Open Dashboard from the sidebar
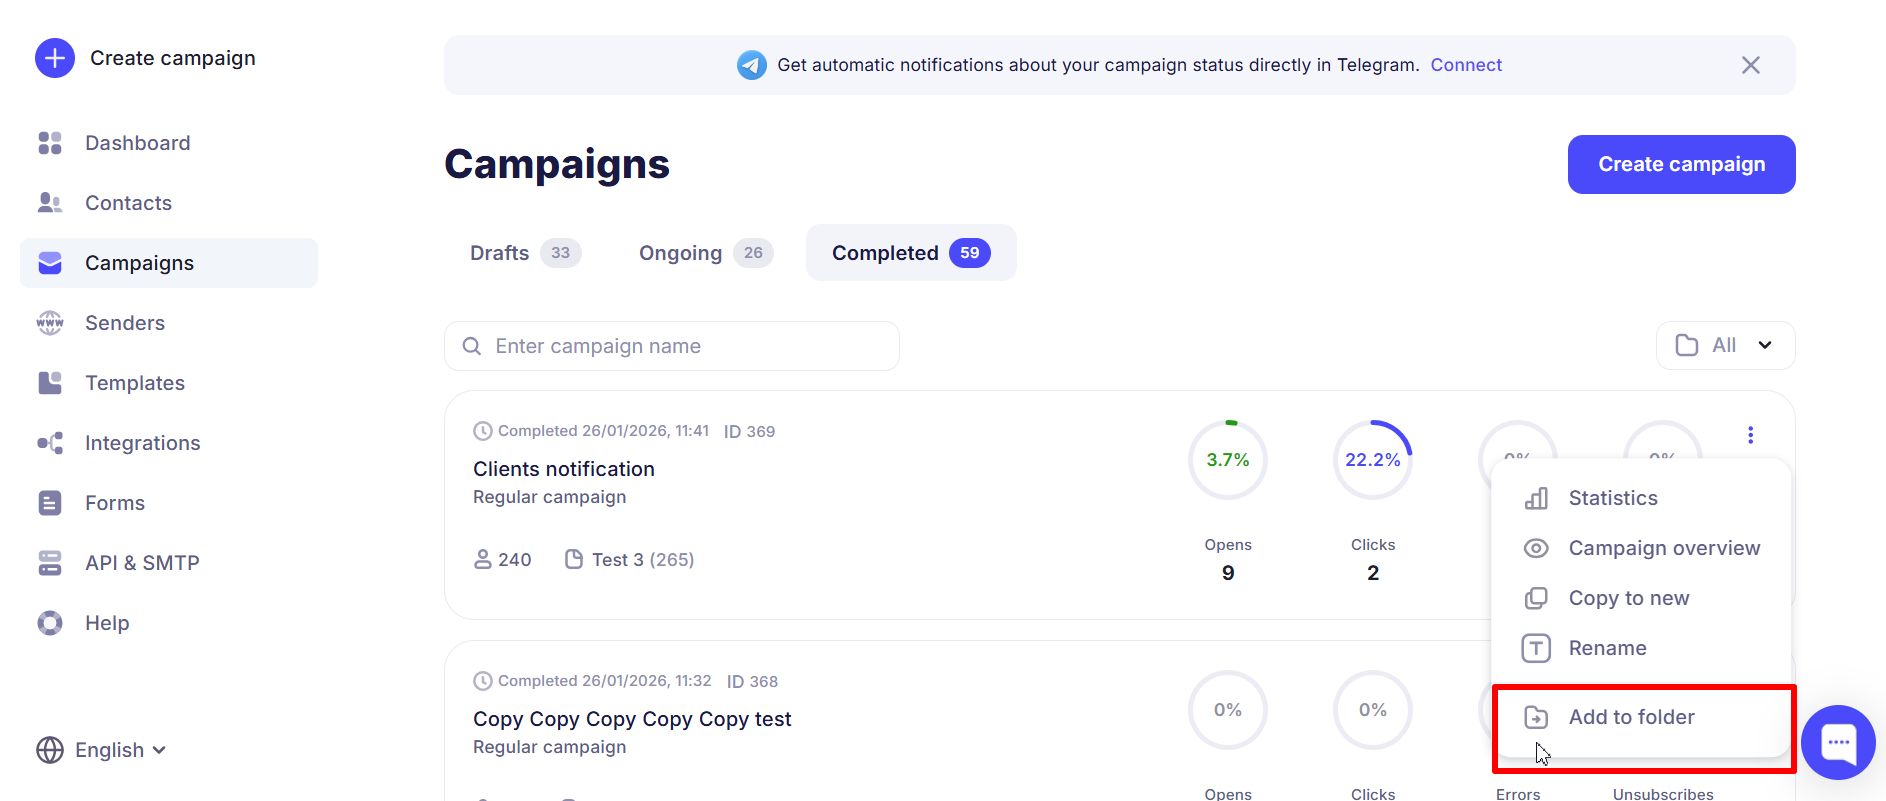1886x801 pixels. [137, 143]
